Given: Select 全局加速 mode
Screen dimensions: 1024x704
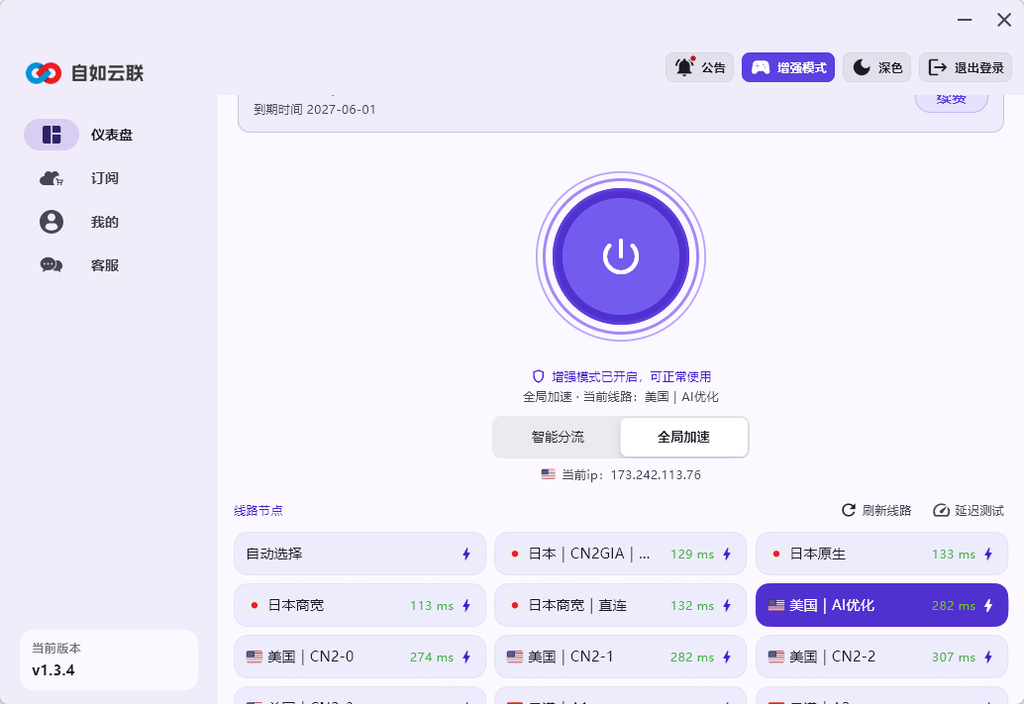Looking at the screenshot, I should pyautogui.click(x=684, y=437).
